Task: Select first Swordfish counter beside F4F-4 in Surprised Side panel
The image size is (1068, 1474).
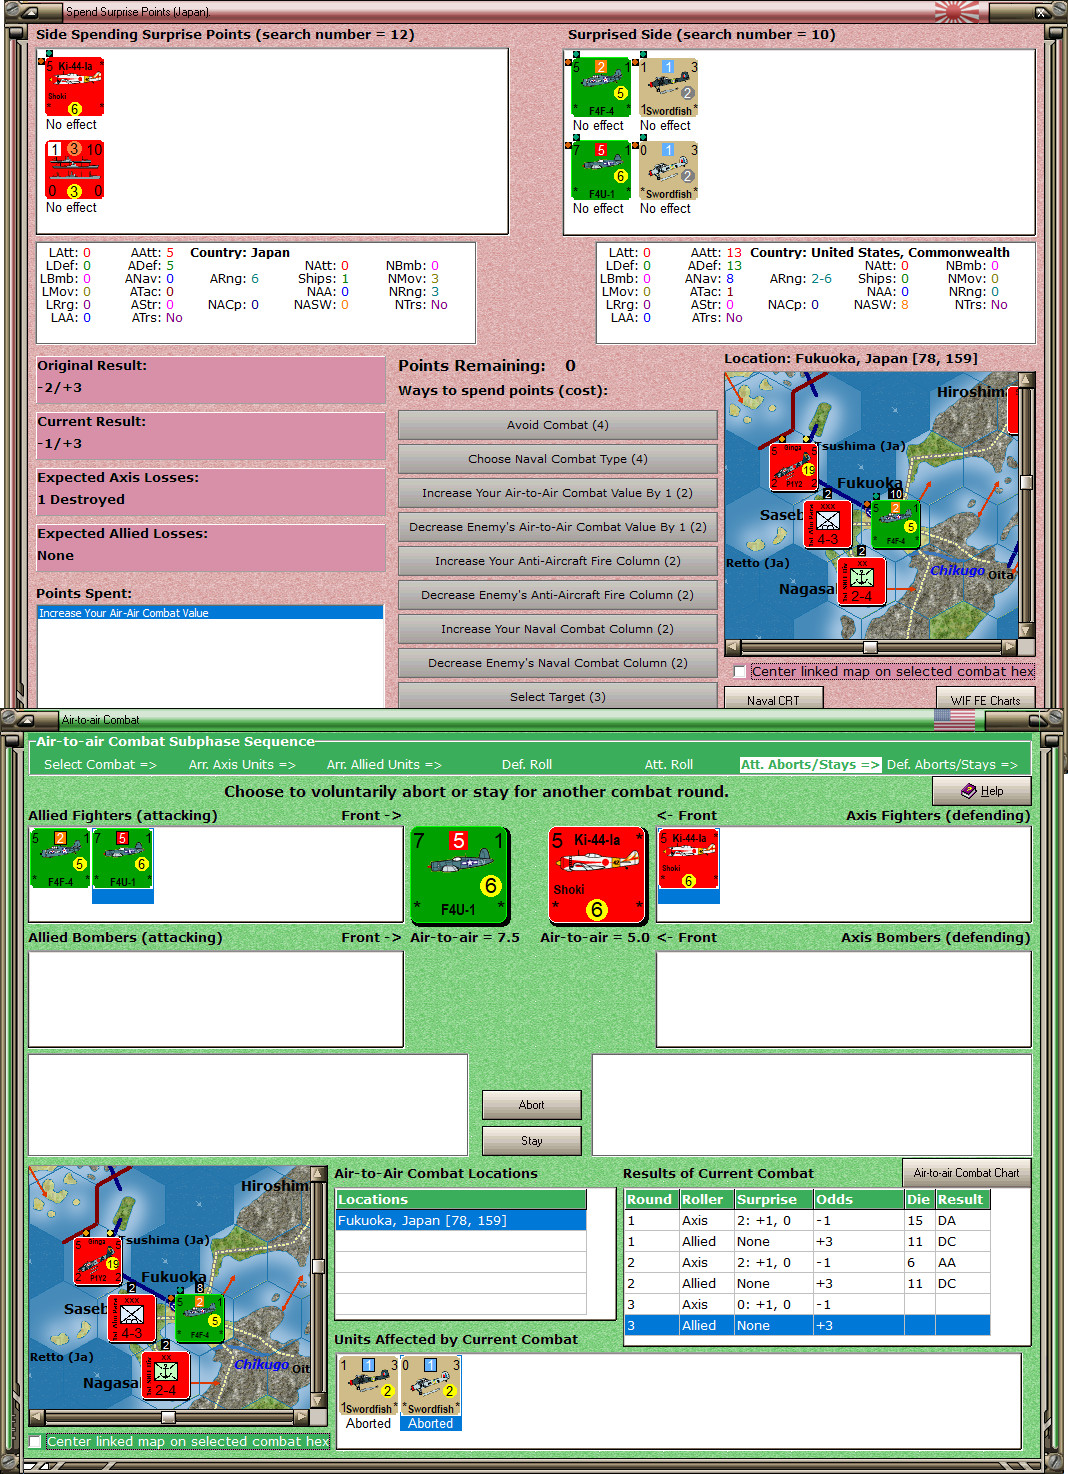Action: [668, 88]
